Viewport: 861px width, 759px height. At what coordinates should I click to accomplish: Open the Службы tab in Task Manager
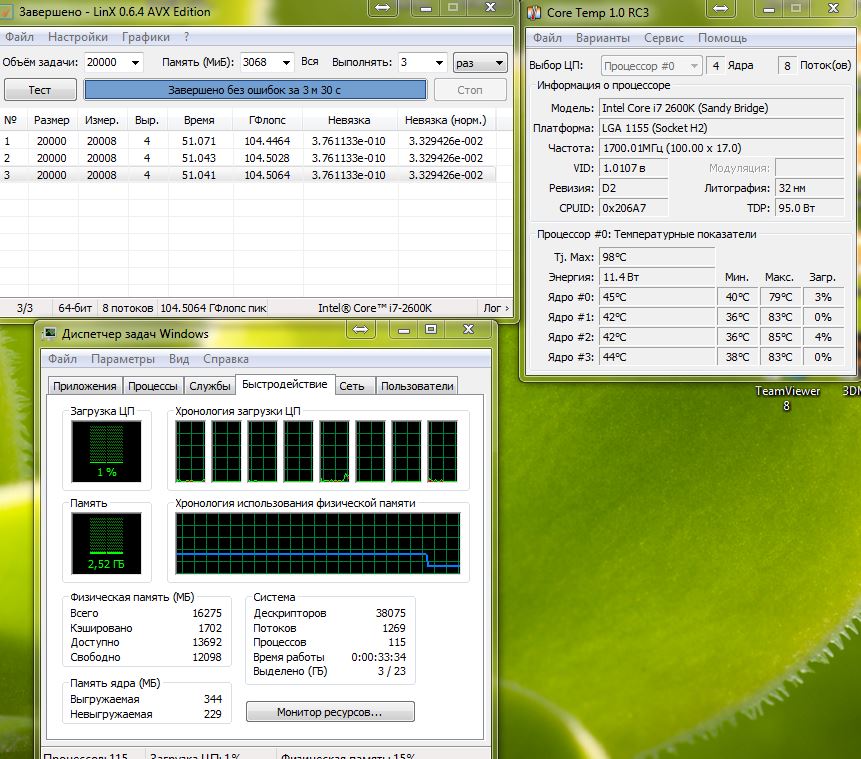[x=210, y=386]
